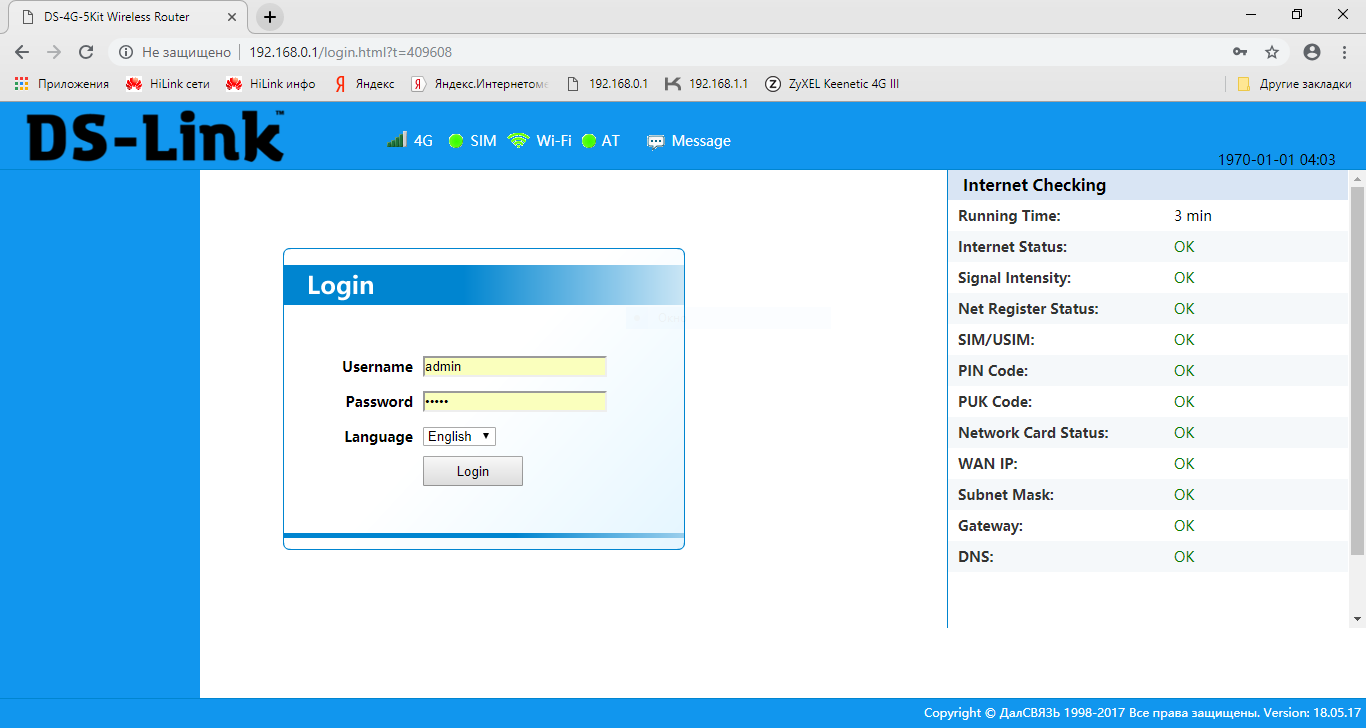The image size is (1366, 728).
Task: Open Яндекс.Интернетометр bookmark
Action: [x=481, y=84]
